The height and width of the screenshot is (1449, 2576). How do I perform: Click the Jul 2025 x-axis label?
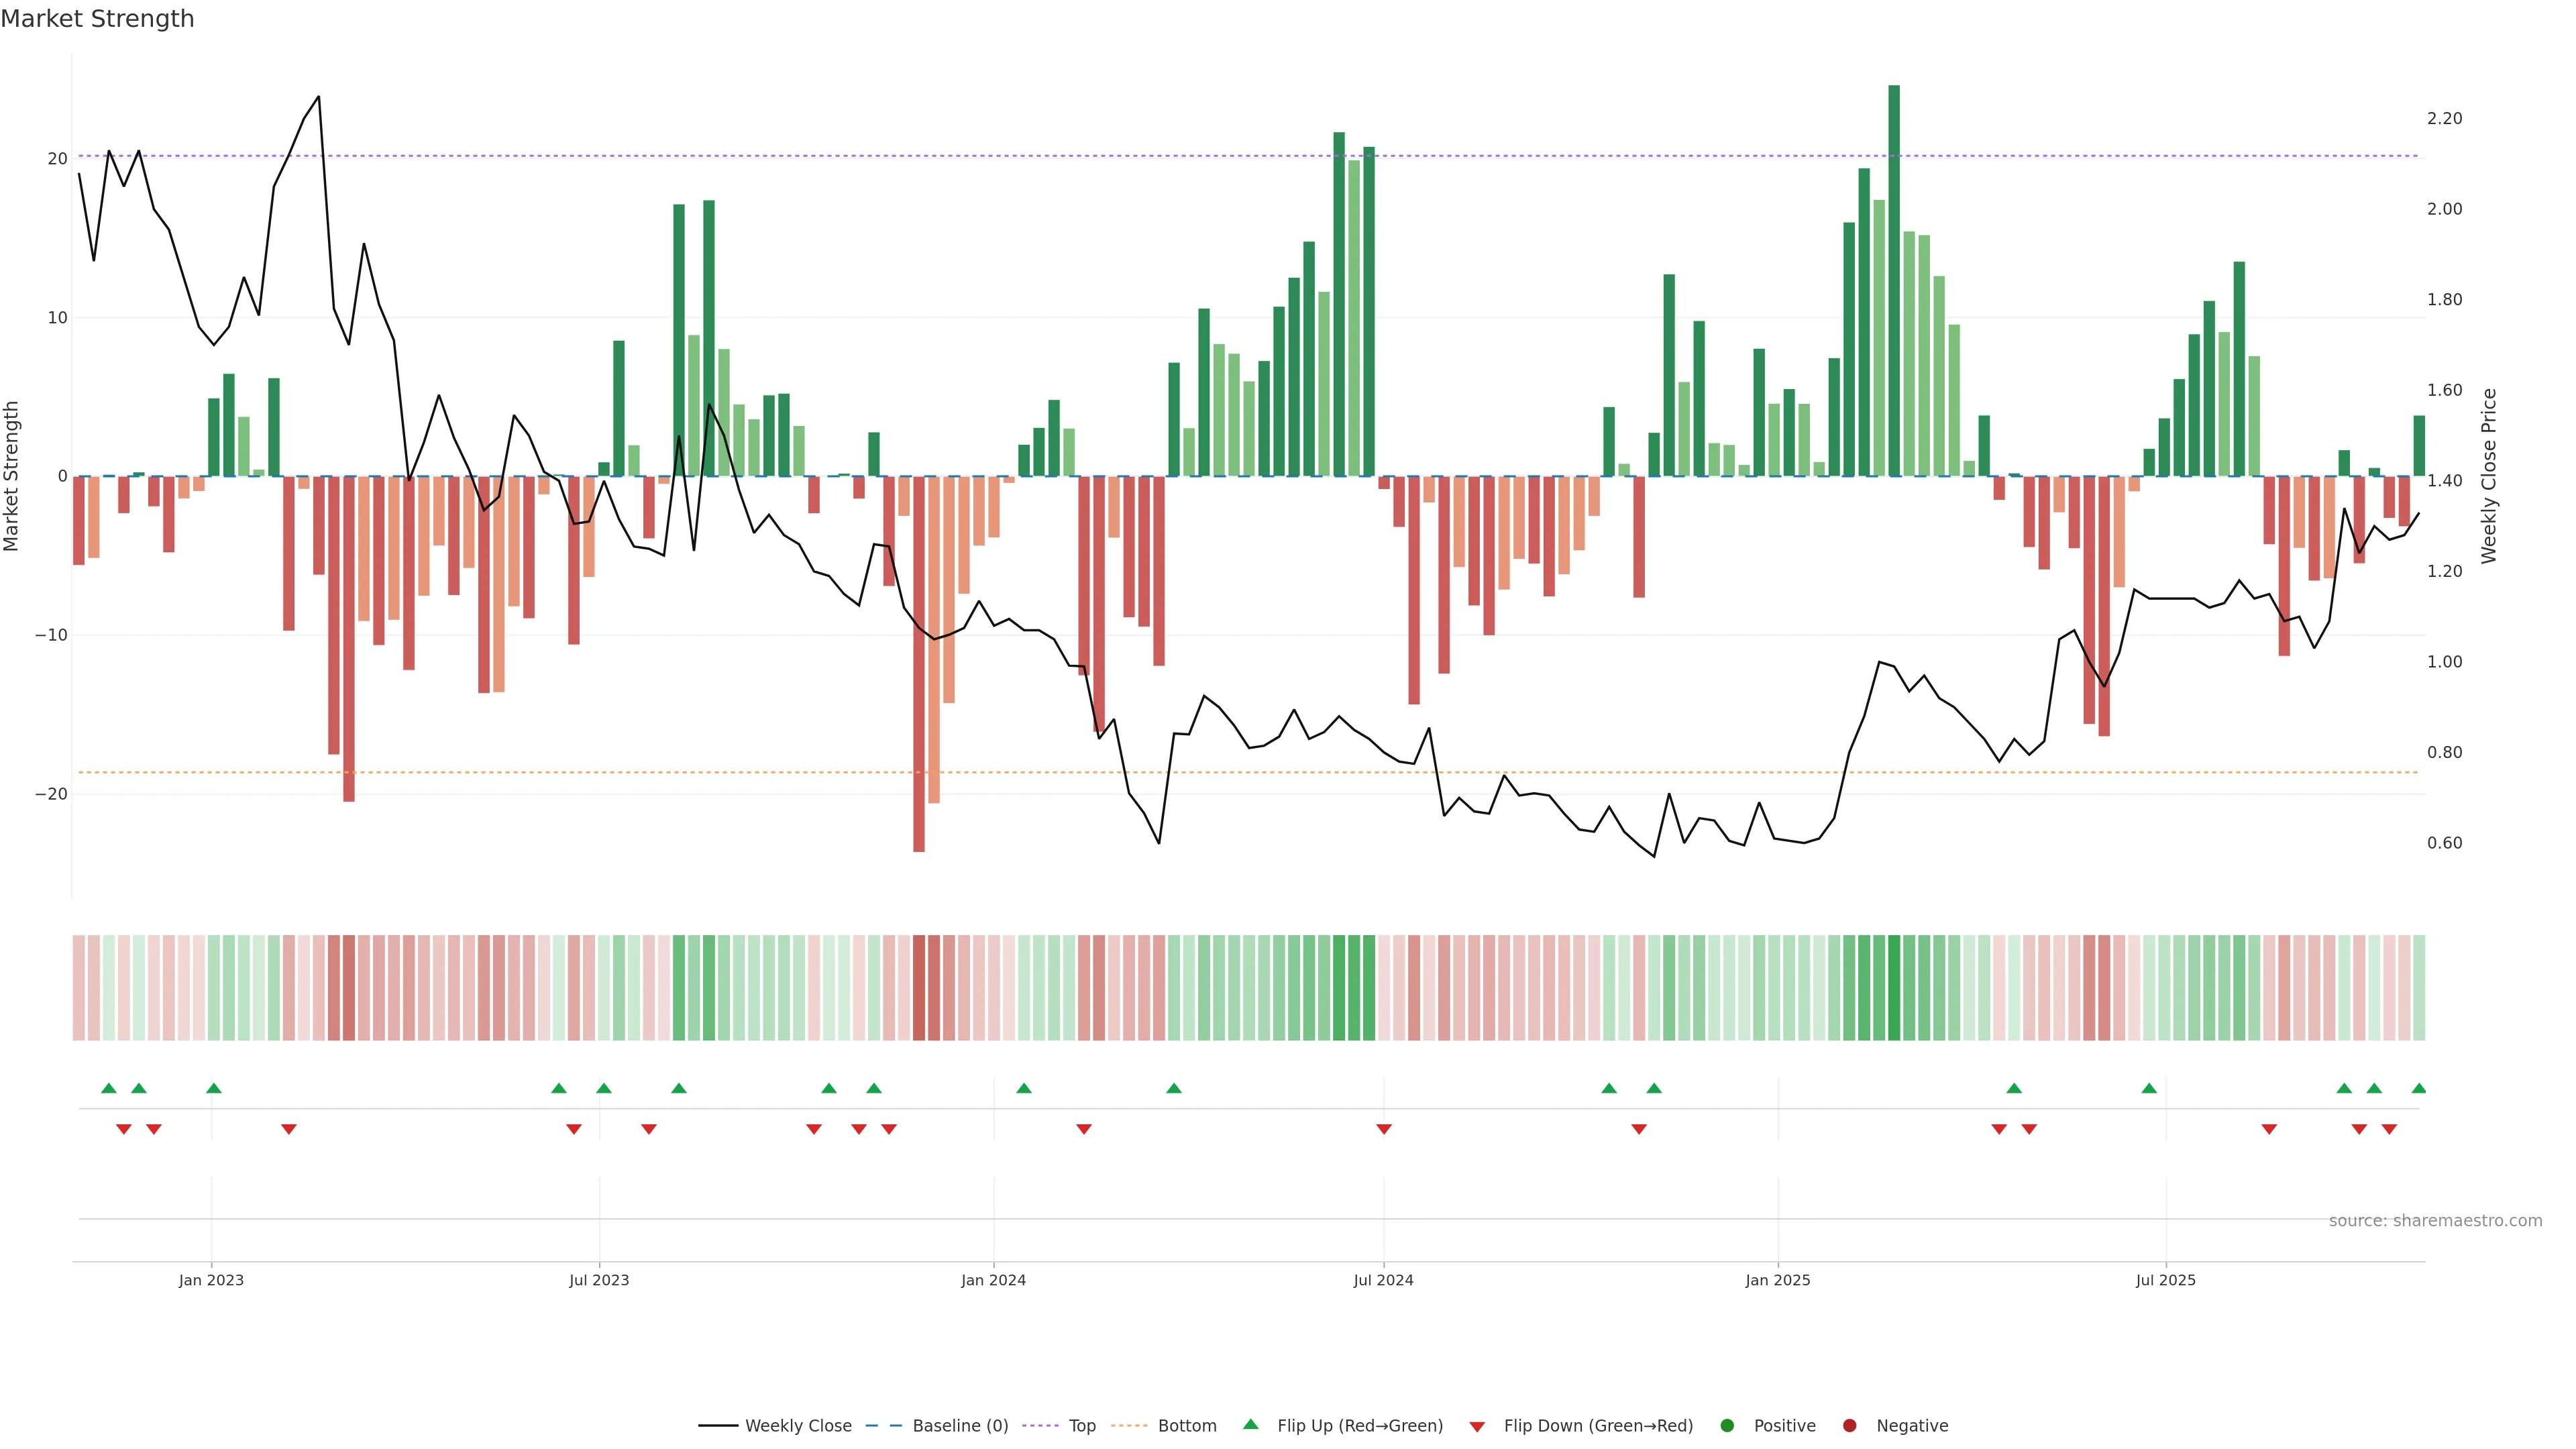[2165, 1280]
